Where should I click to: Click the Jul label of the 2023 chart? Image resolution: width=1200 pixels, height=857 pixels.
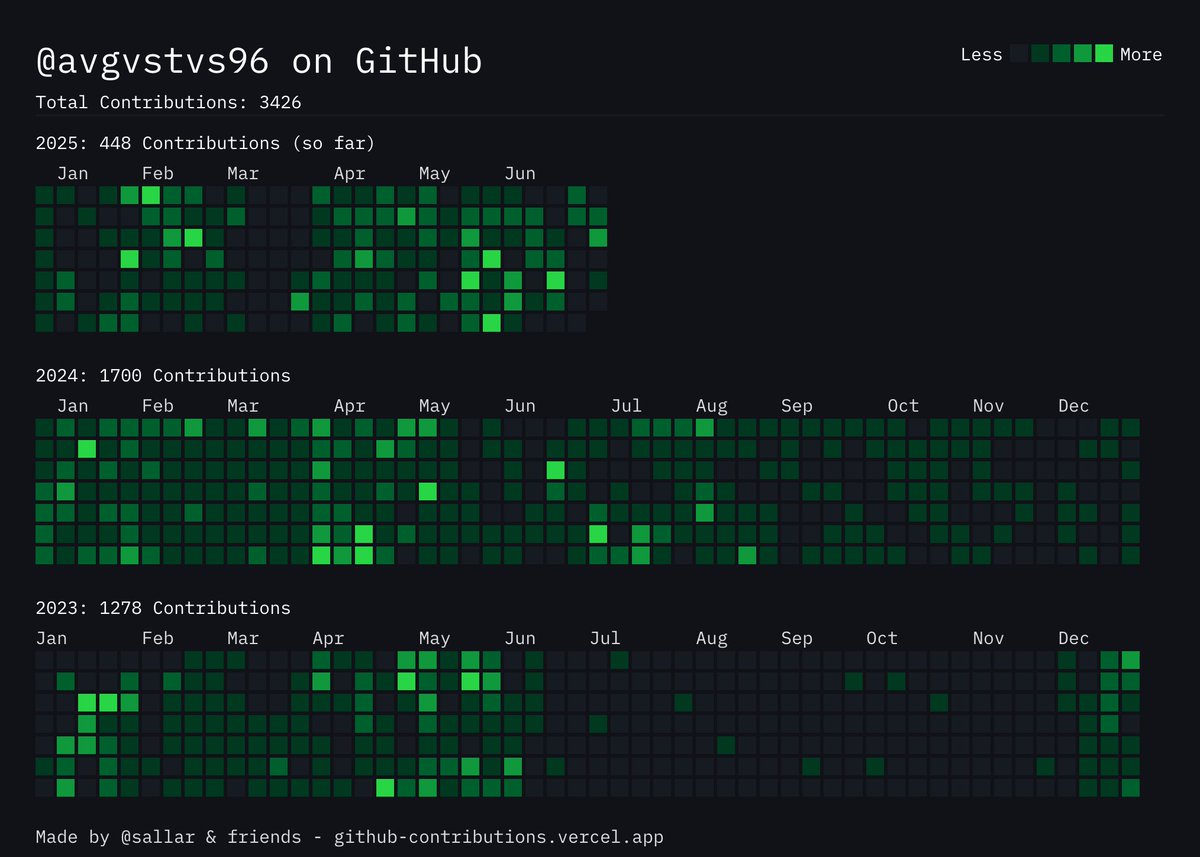pyautogui.click(x=605, y=638)
